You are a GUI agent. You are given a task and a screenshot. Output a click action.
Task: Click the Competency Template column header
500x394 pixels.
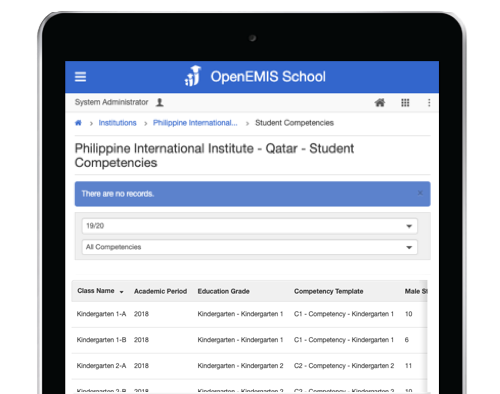click(x=328, y=291)
